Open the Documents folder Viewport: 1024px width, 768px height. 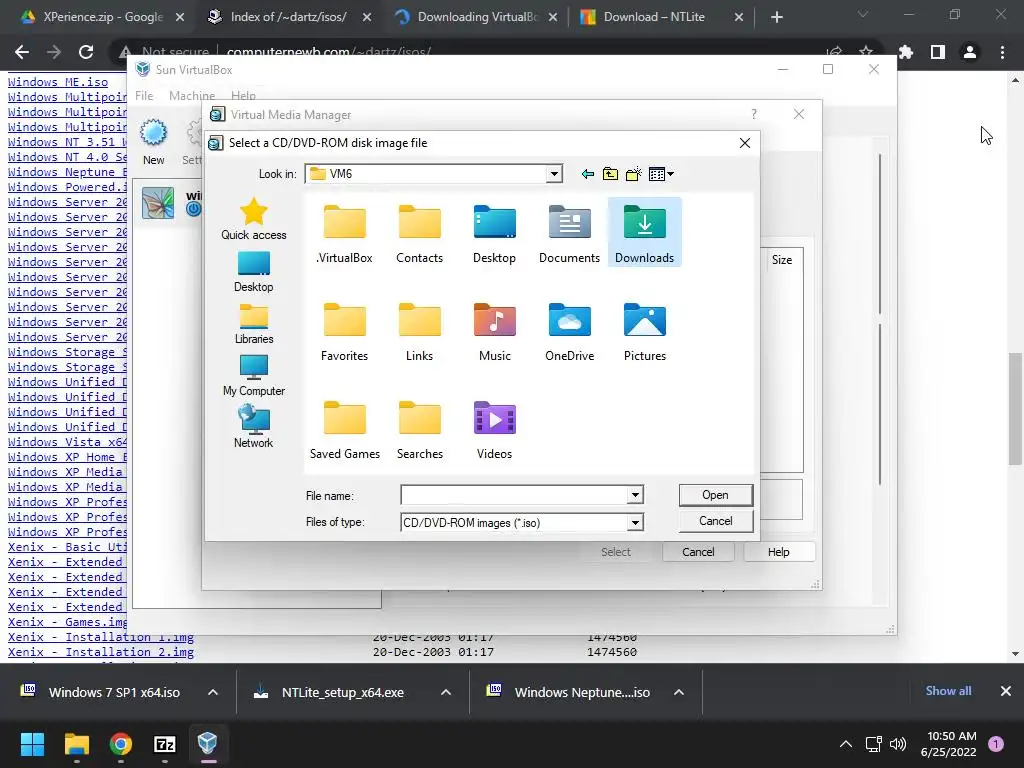tap(569, 233)
